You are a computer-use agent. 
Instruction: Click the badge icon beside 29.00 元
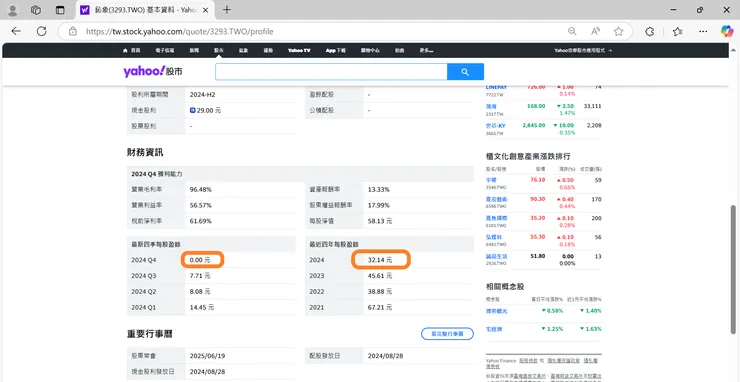pos(192,110)
